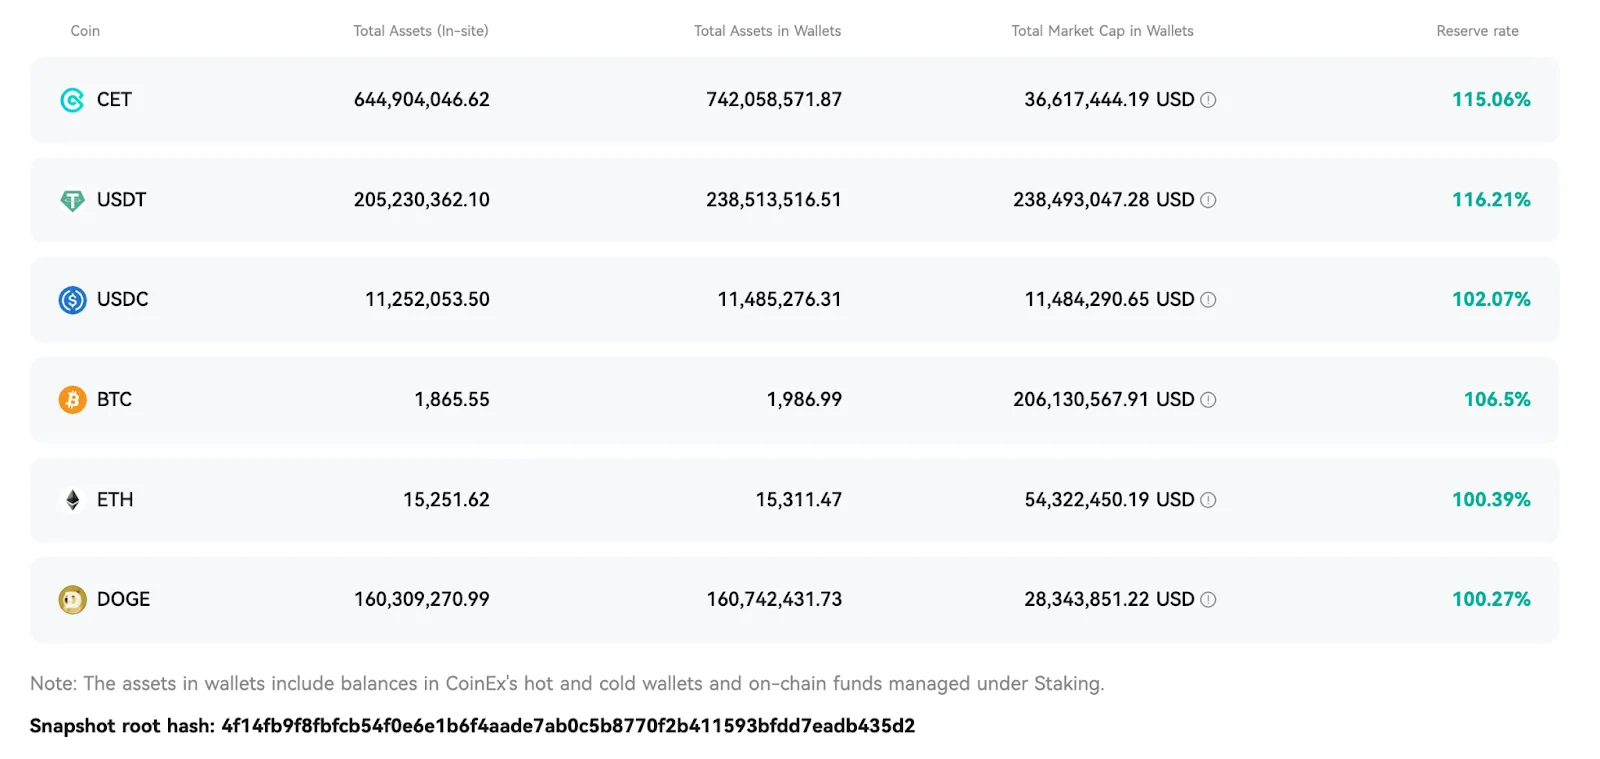Open info icon beside DOGE market cap
This screenshot has width=1600, height=759.
(x=1208, y=600)
